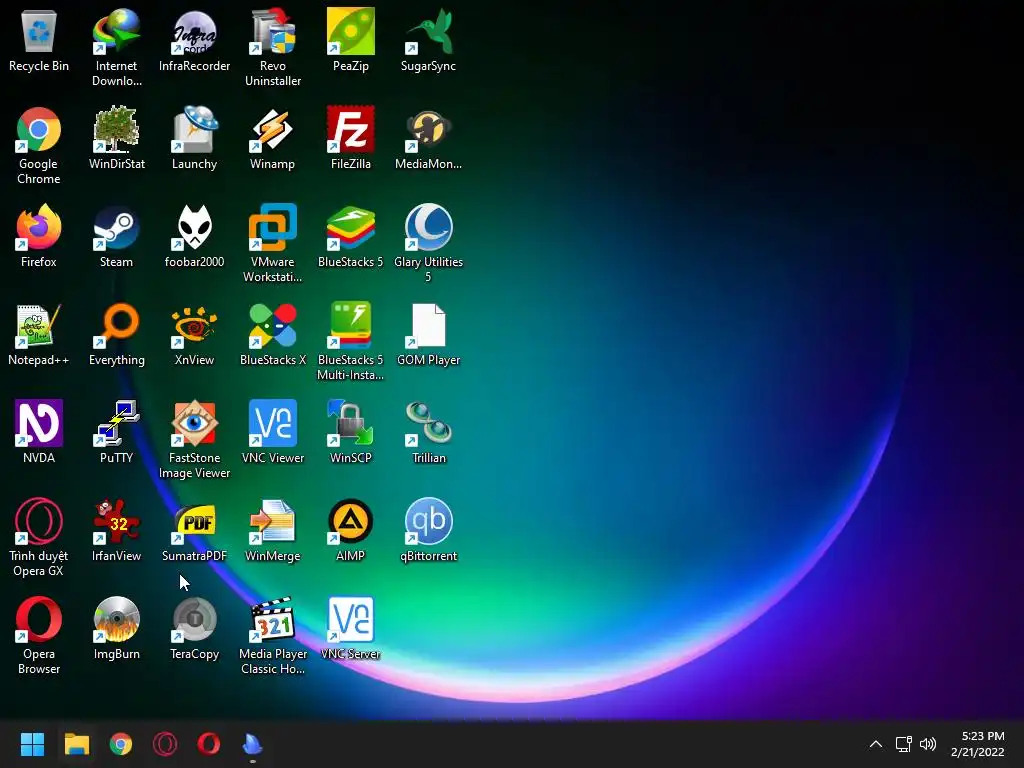
Task: Launch Chrome from the taskbar
Action: click(x=121, y=744)
